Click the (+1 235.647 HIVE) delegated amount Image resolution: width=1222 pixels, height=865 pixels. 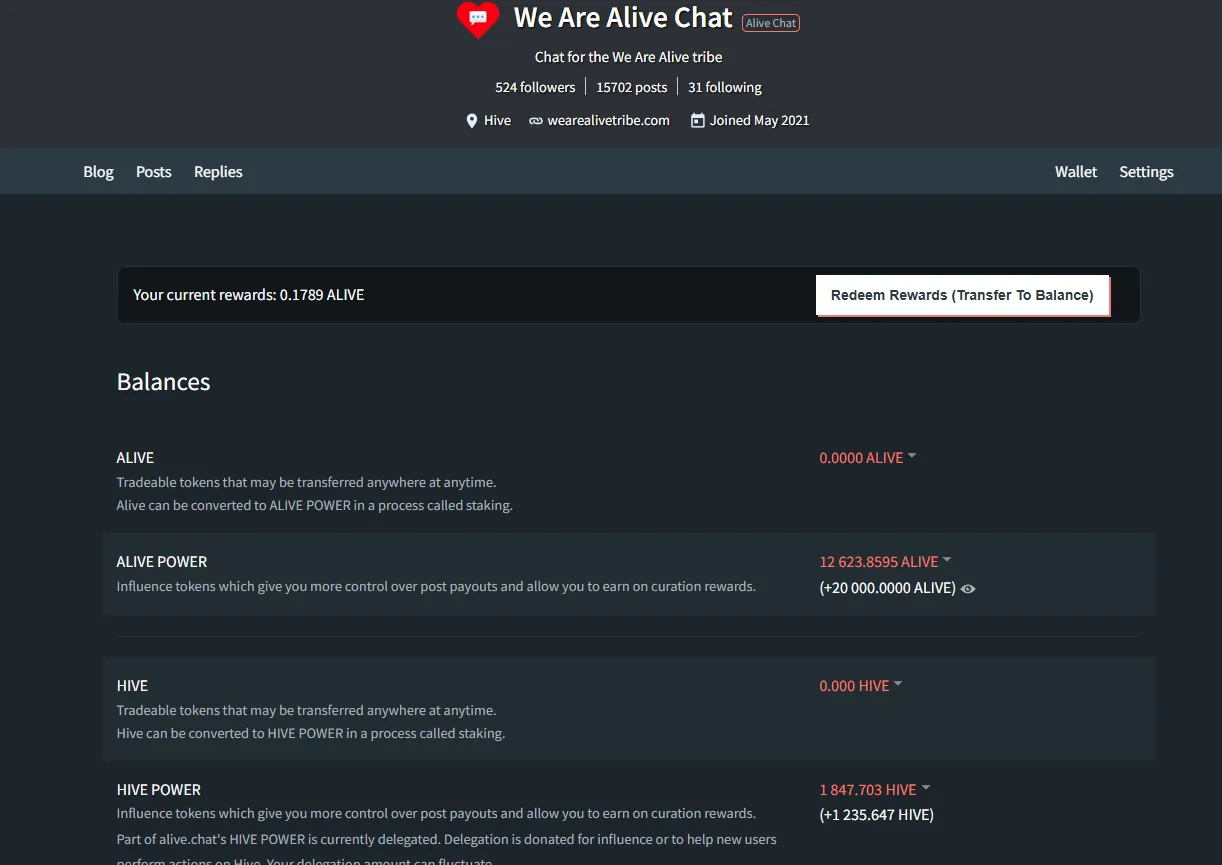point(877,815)
